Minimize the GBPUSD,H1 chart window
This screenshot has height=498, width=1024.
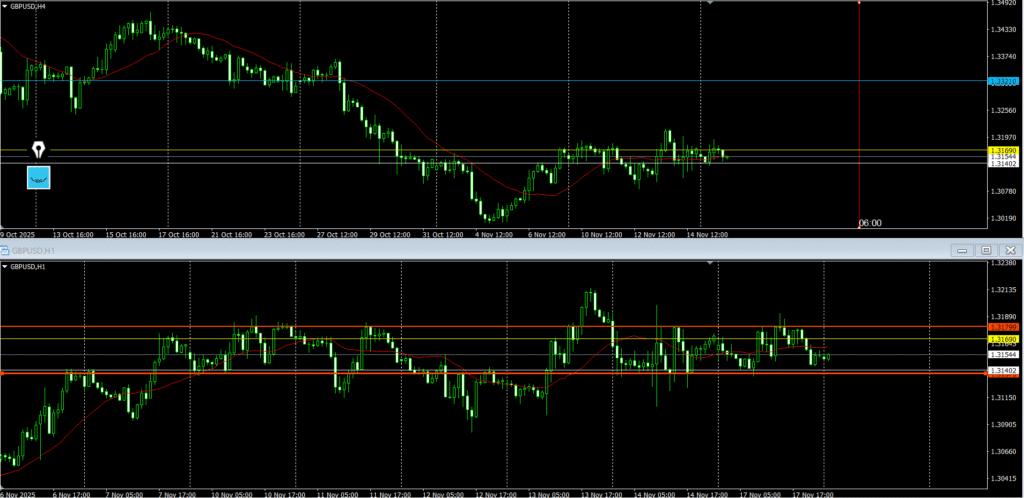(x=963, y=250)
